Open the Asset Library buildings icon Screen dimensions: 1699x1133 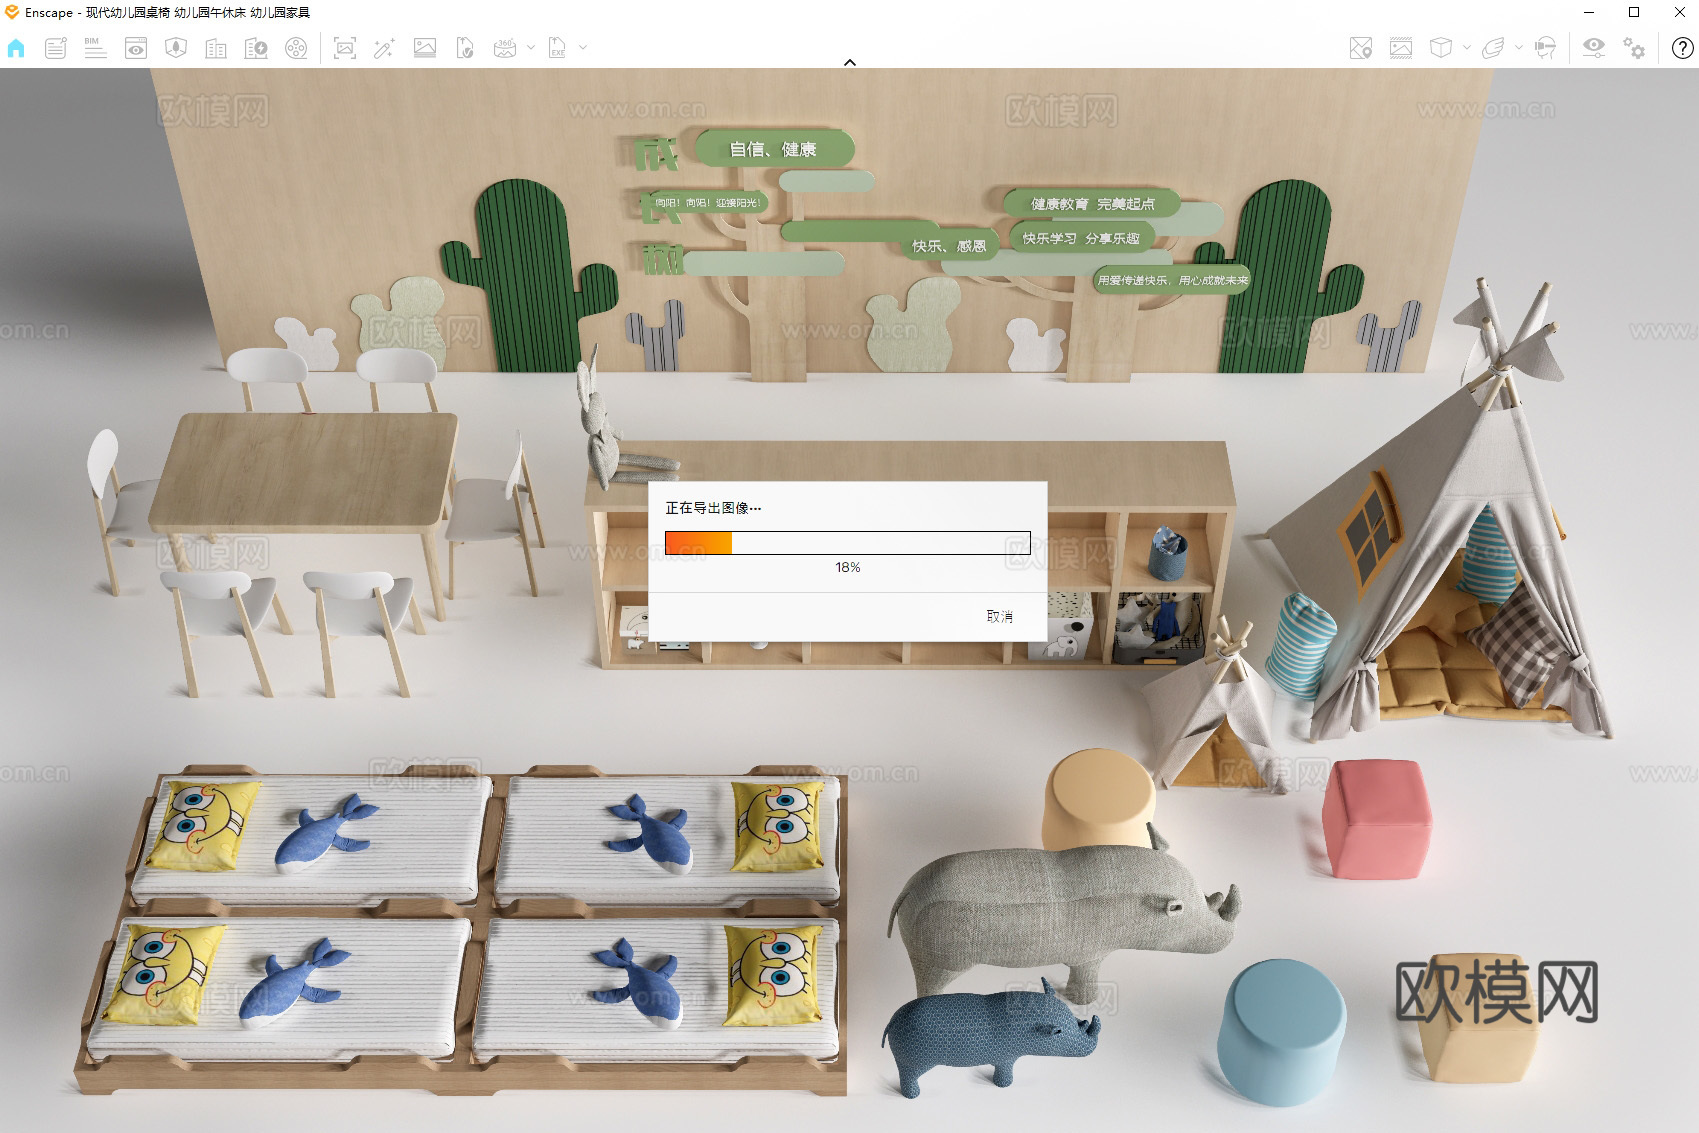click(216, 48)
